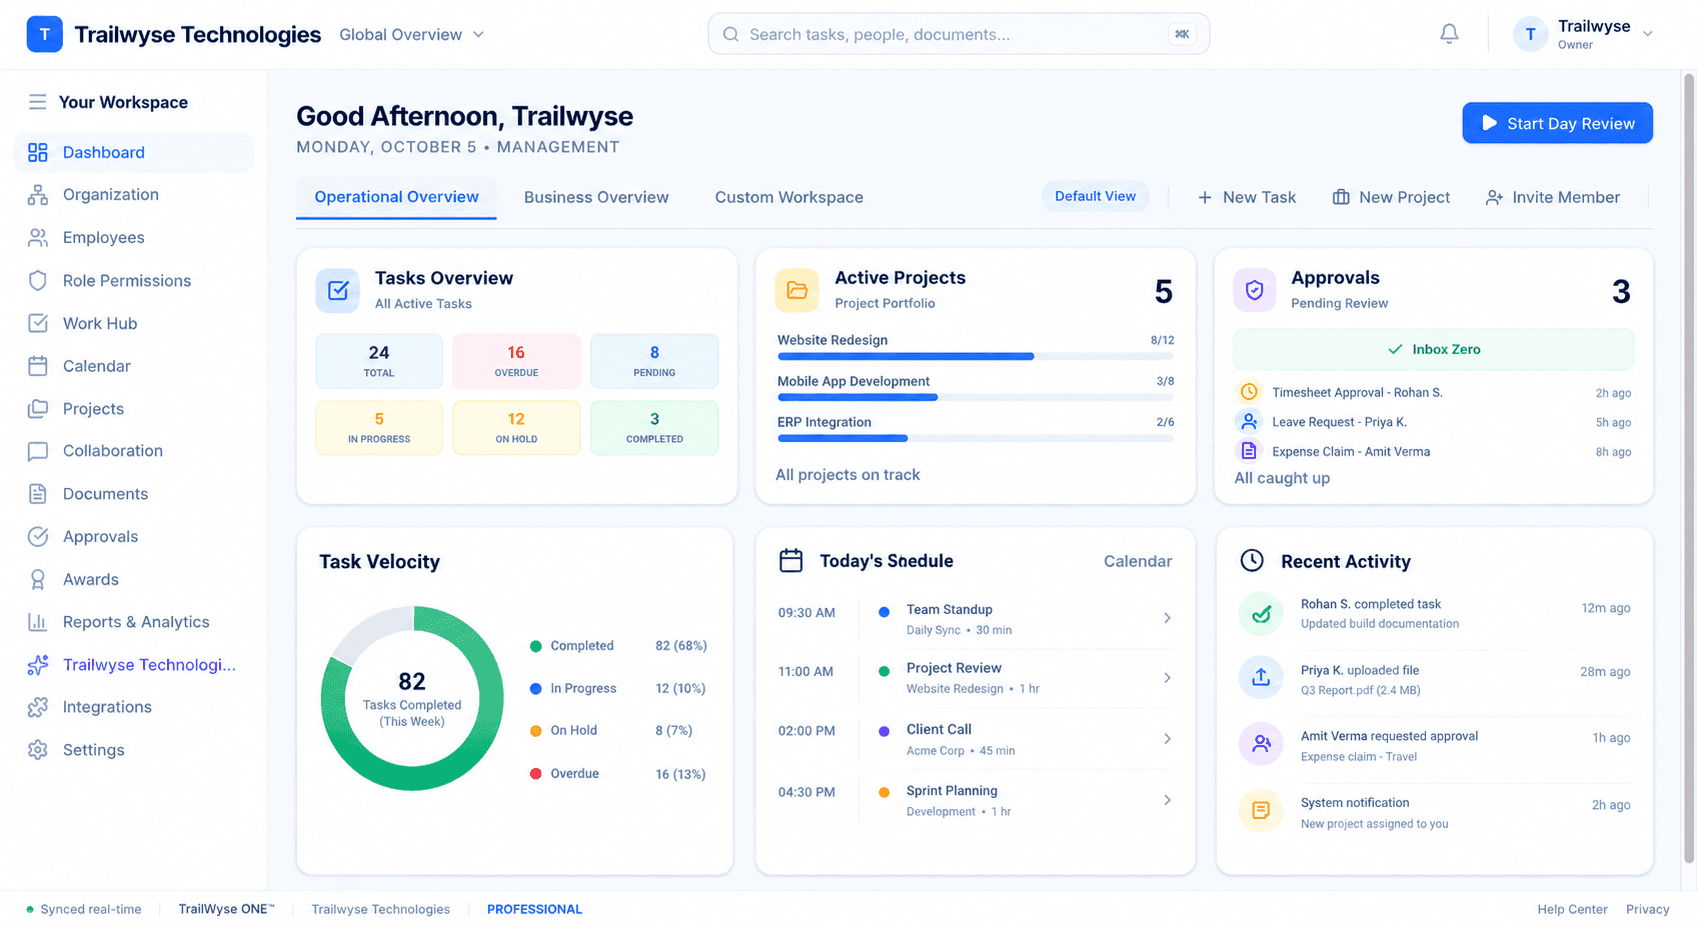Click the Integrations puzzle icon
This screenshot has width=1697, height=927.
(38, 707)
